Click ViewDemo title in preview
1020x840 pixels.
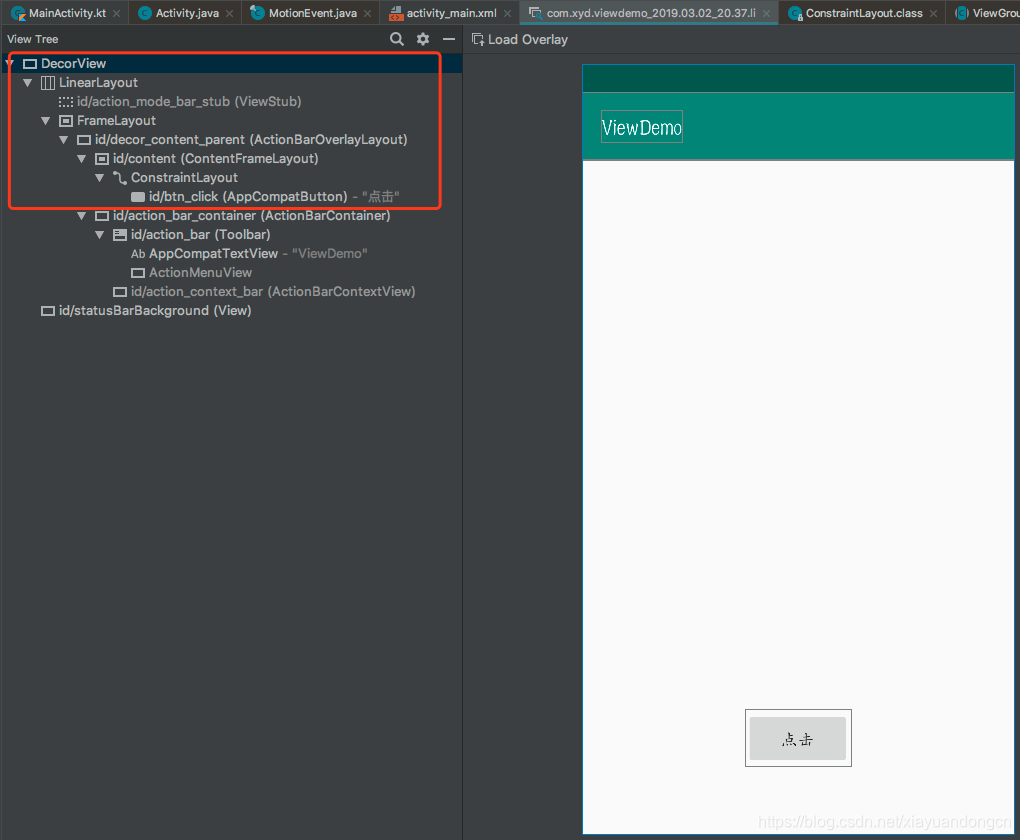pos(641,128)
